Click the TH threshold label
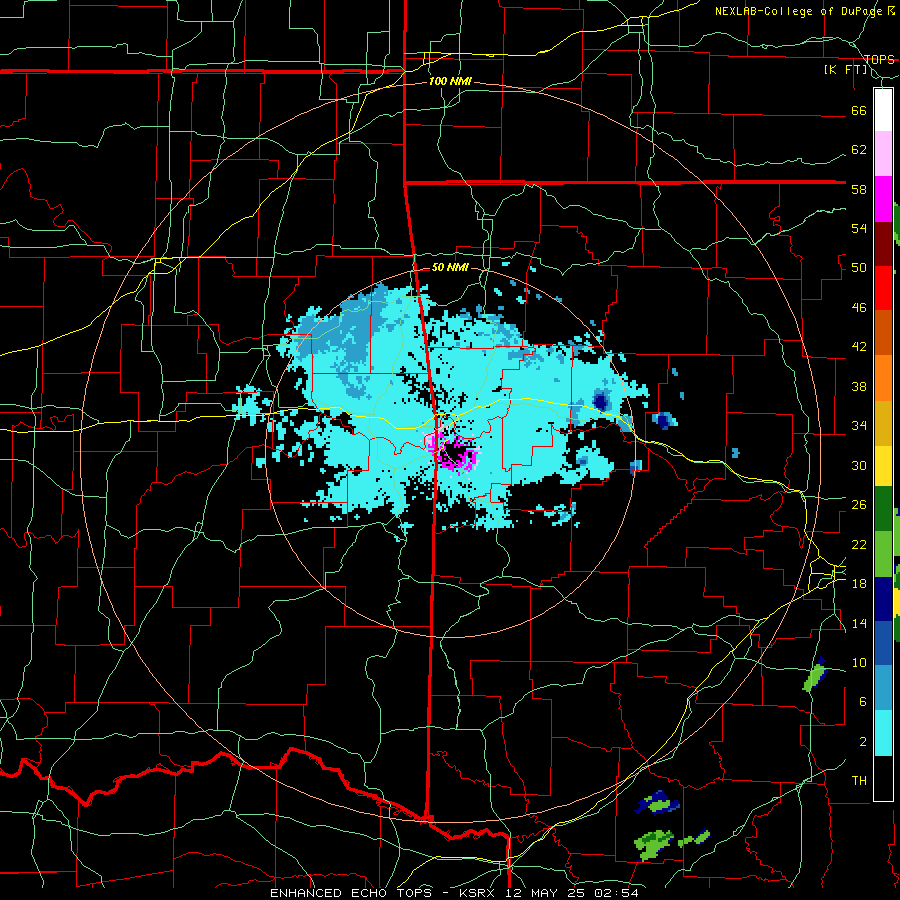Screen dimensions: 900x900 pos(859,781)
